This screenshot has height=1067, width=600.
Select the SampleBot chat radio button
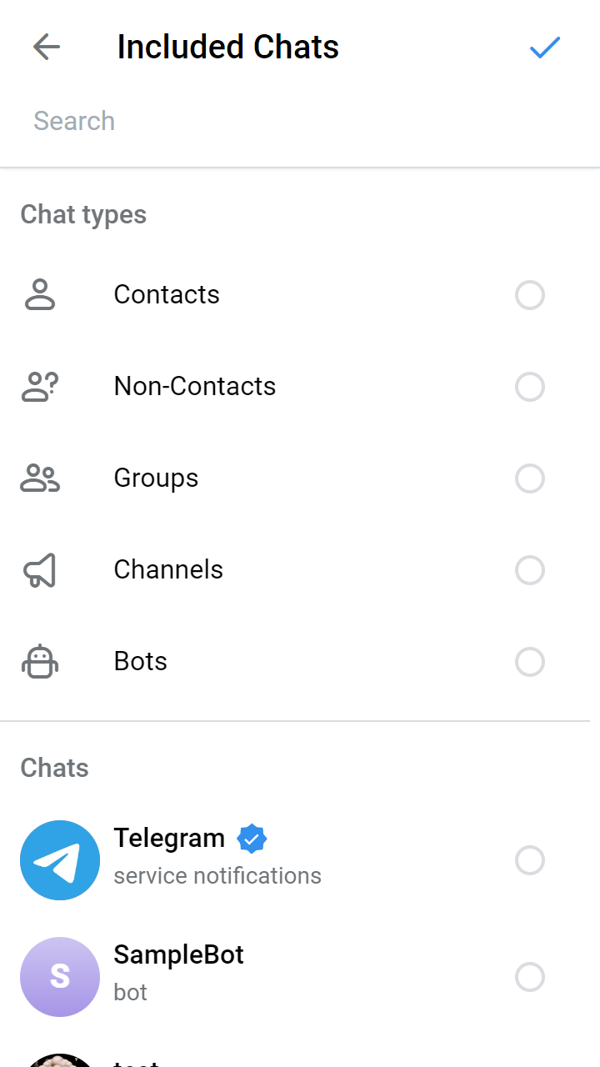click(x=530, y=977)
